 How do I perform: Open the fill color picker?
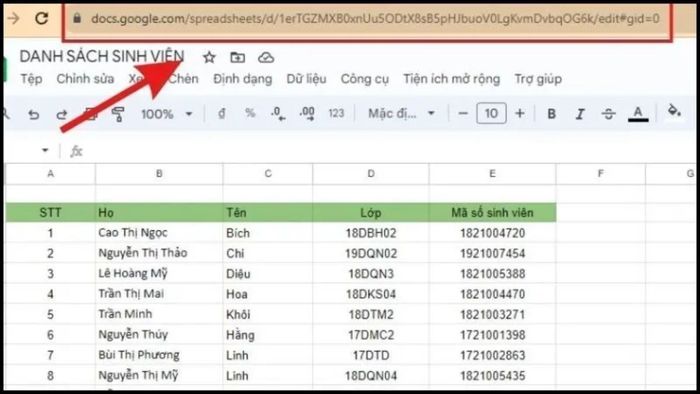click(x=674, y=111)
